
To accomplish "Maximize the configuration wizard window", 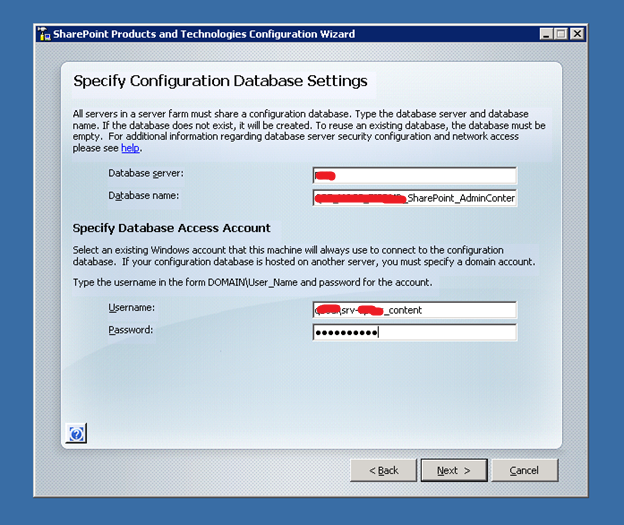I will (561, 34).
